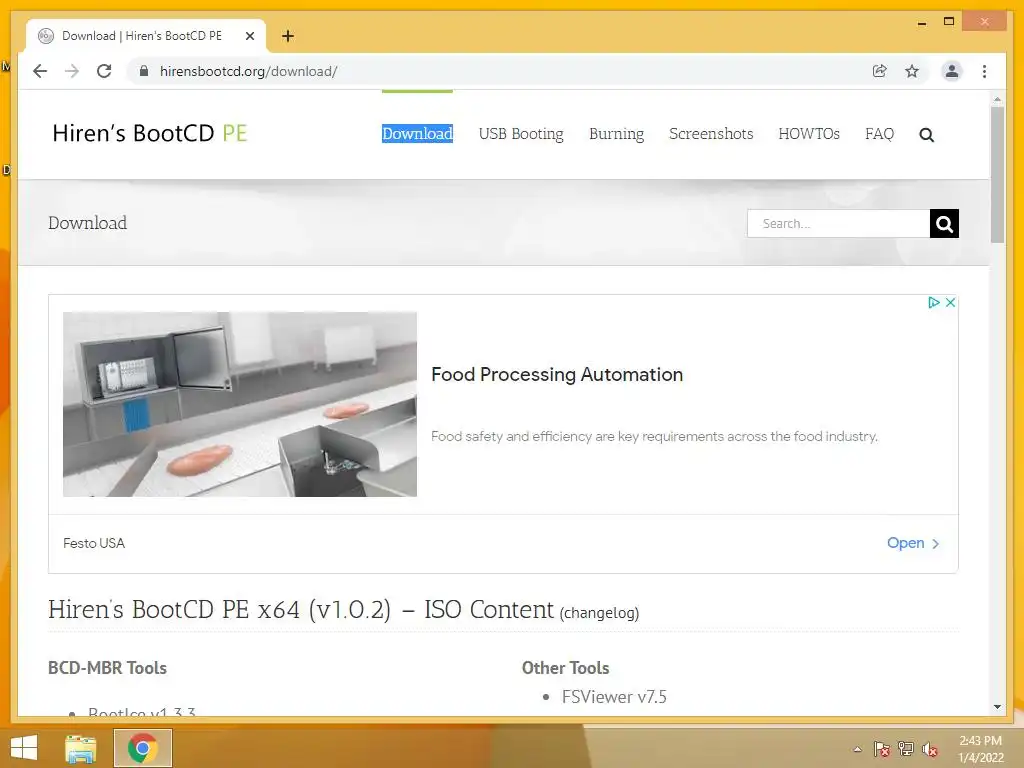1024x768 pixels.
Task: Click the page scrollbar up arrow
Action: [x=997, y=99]
